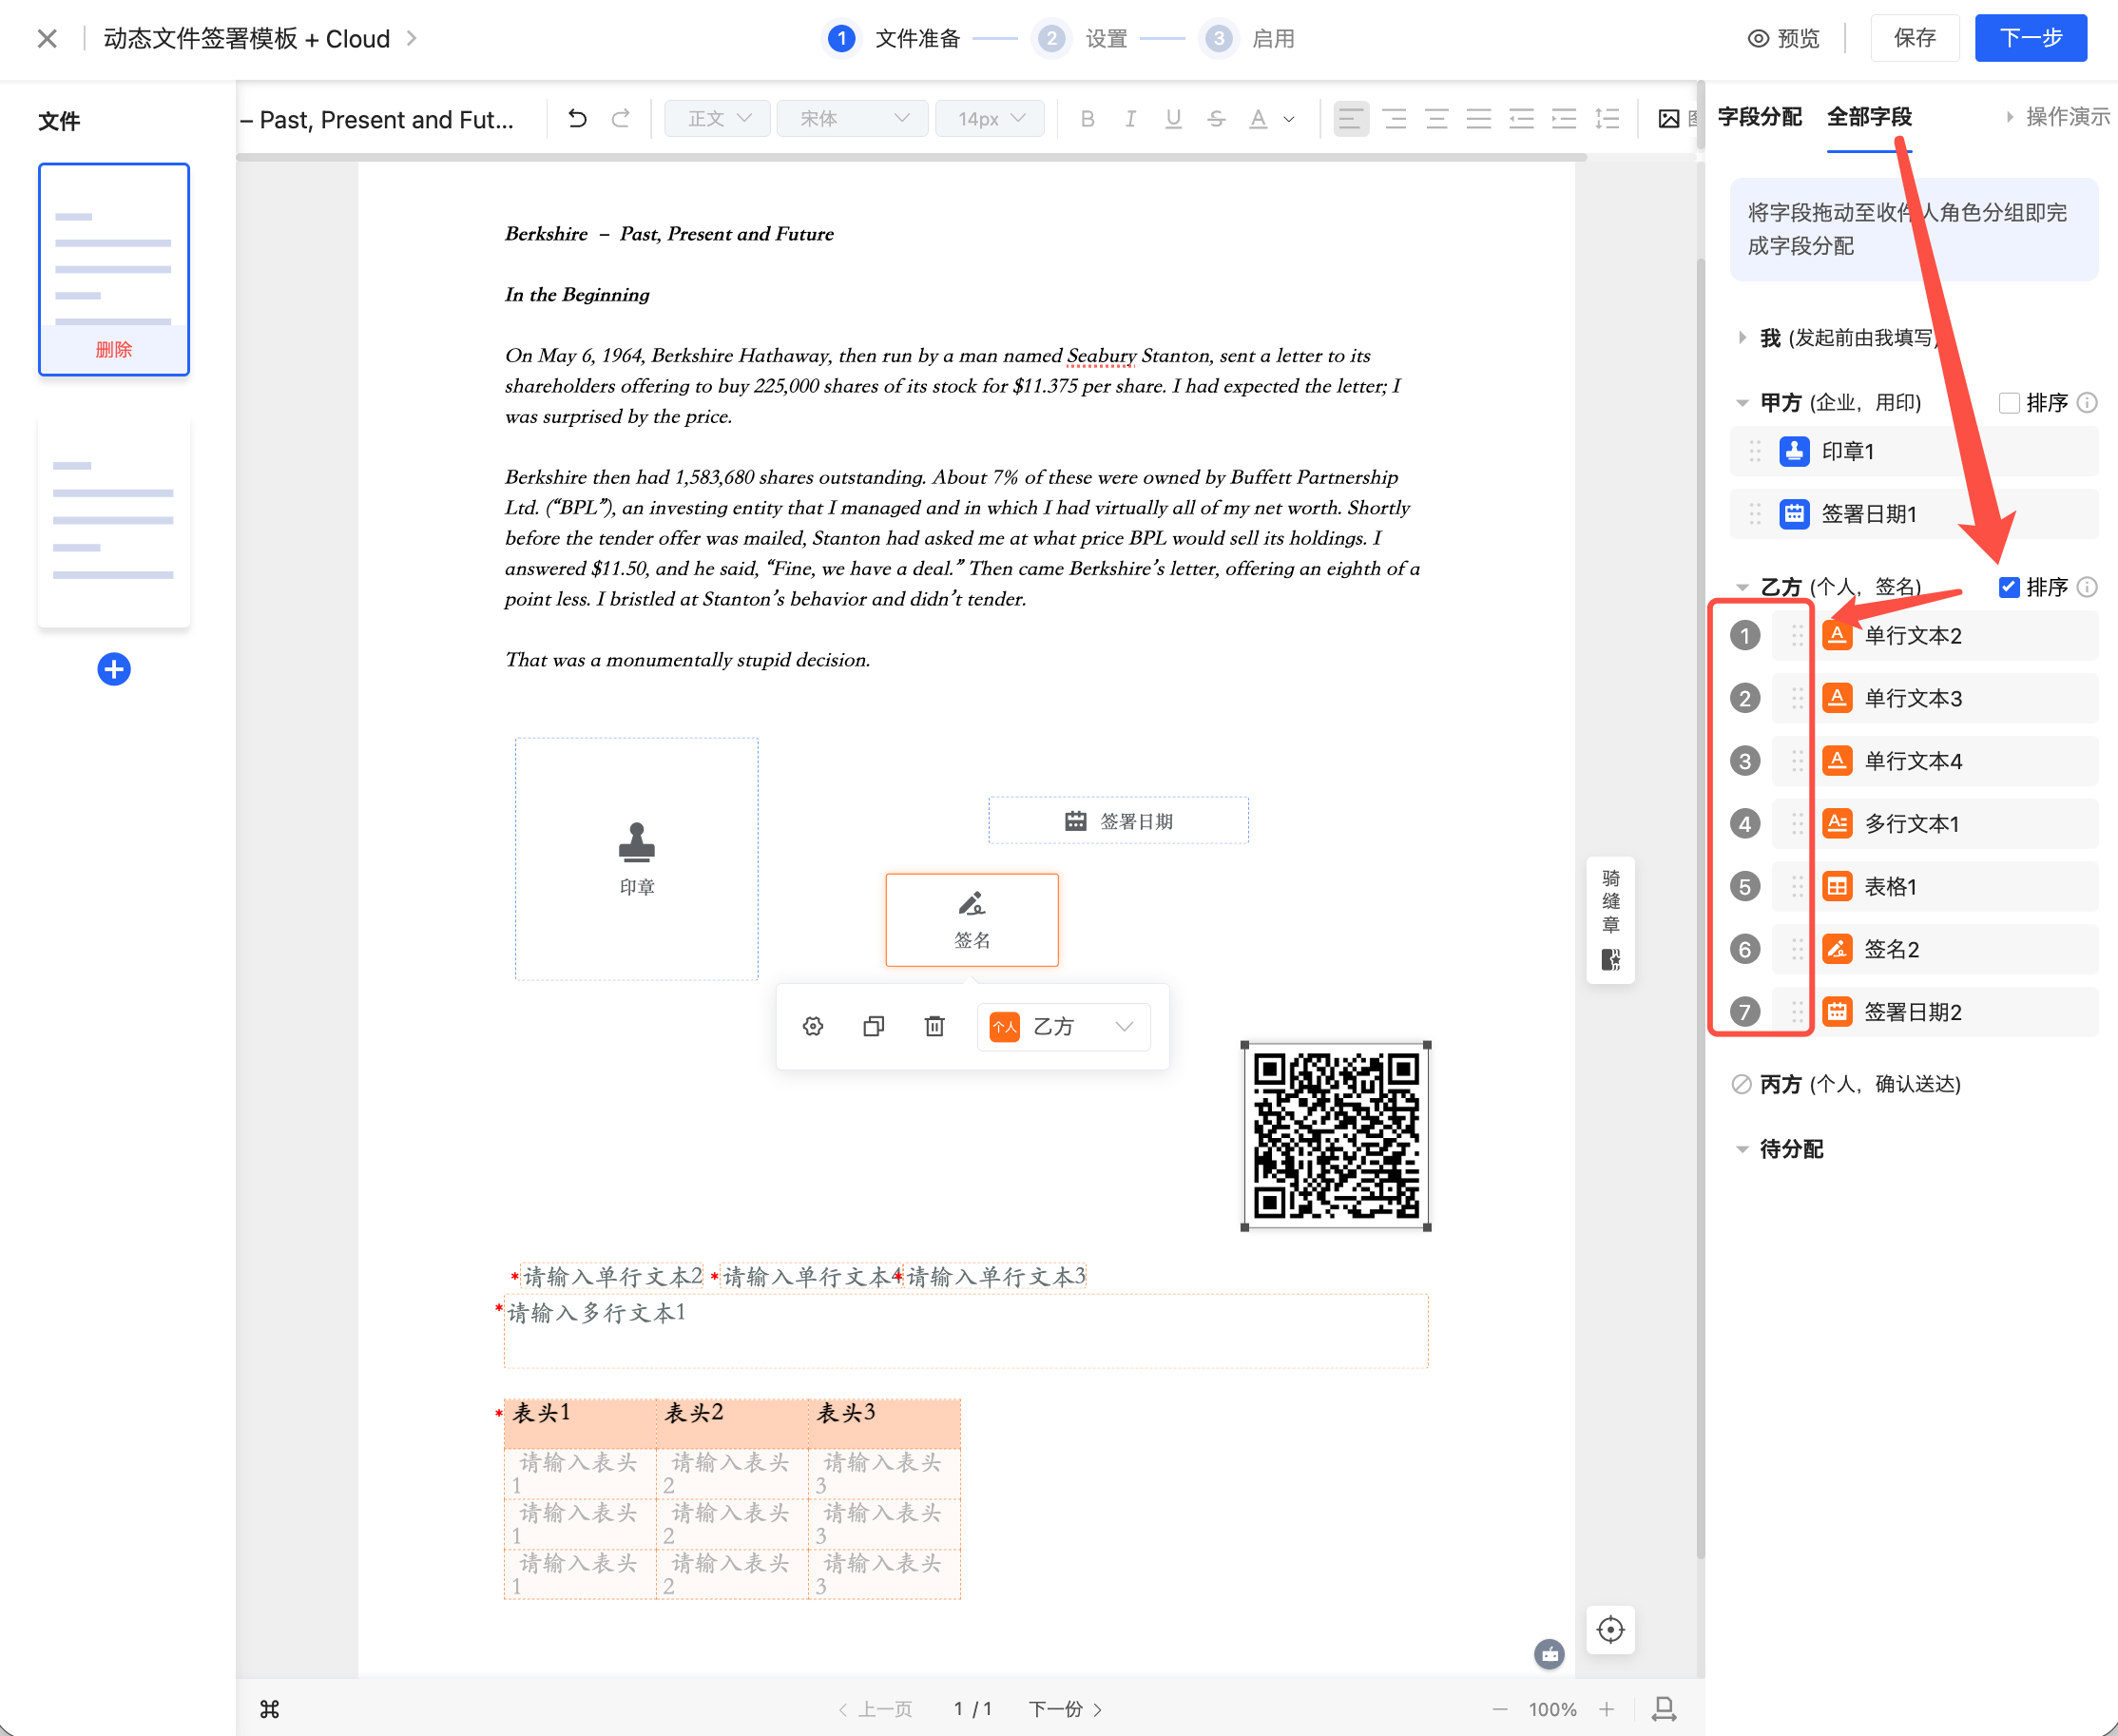The height and width of the screenshot is (1736, 2118).
Task: Click the undo arrow icon
Action: tap(577, 119)
